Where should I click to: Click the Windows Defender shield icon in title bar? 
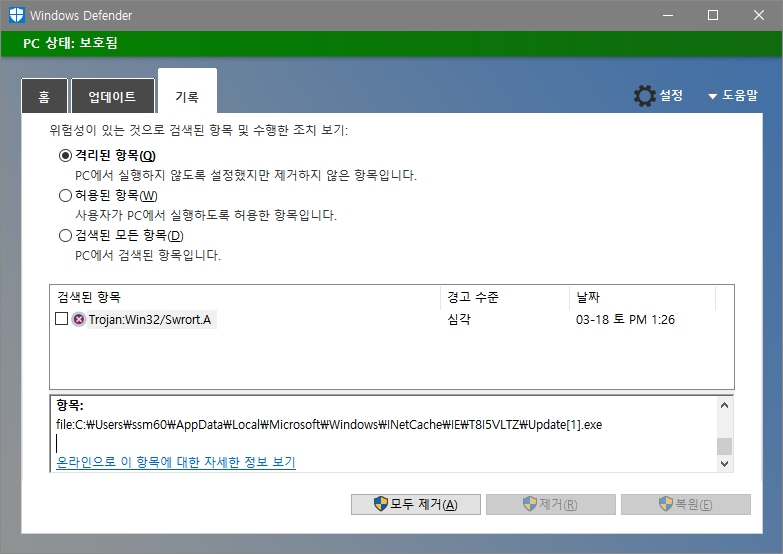(16, 15)
